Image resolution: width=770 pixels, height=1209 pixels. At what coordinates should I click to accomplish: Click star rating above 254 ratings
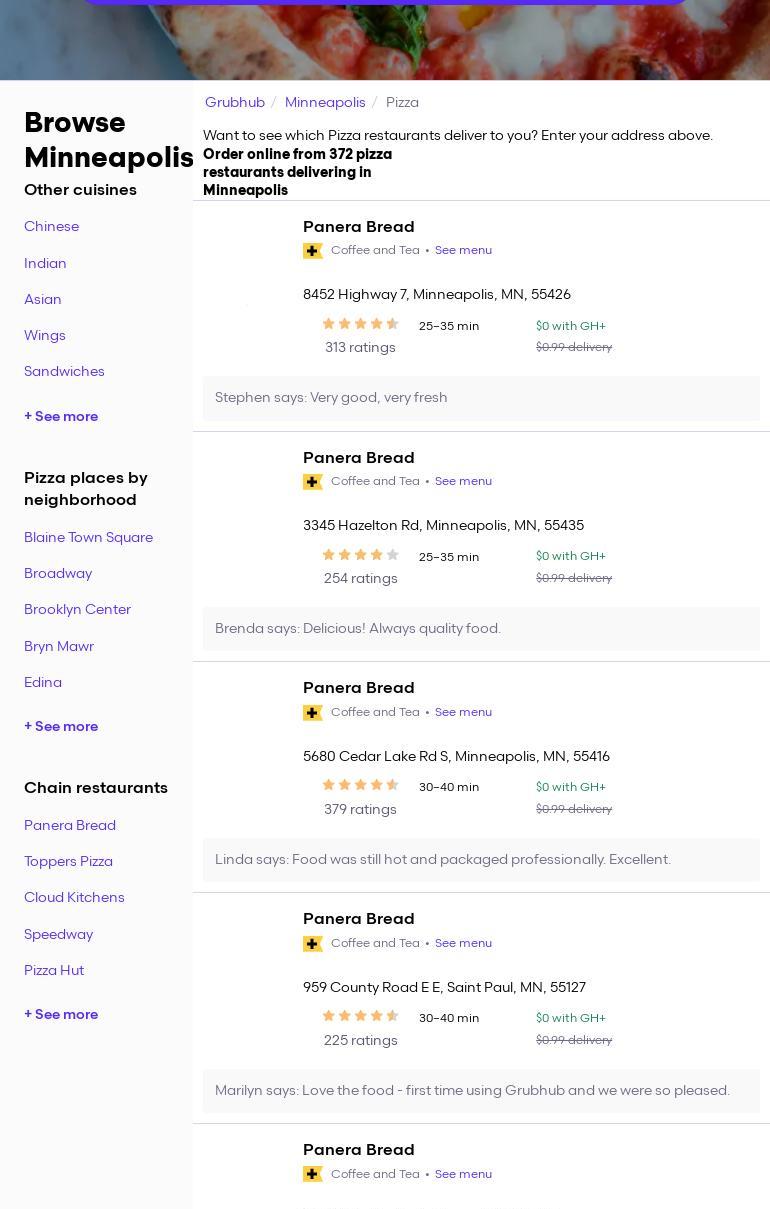[360, 555]
